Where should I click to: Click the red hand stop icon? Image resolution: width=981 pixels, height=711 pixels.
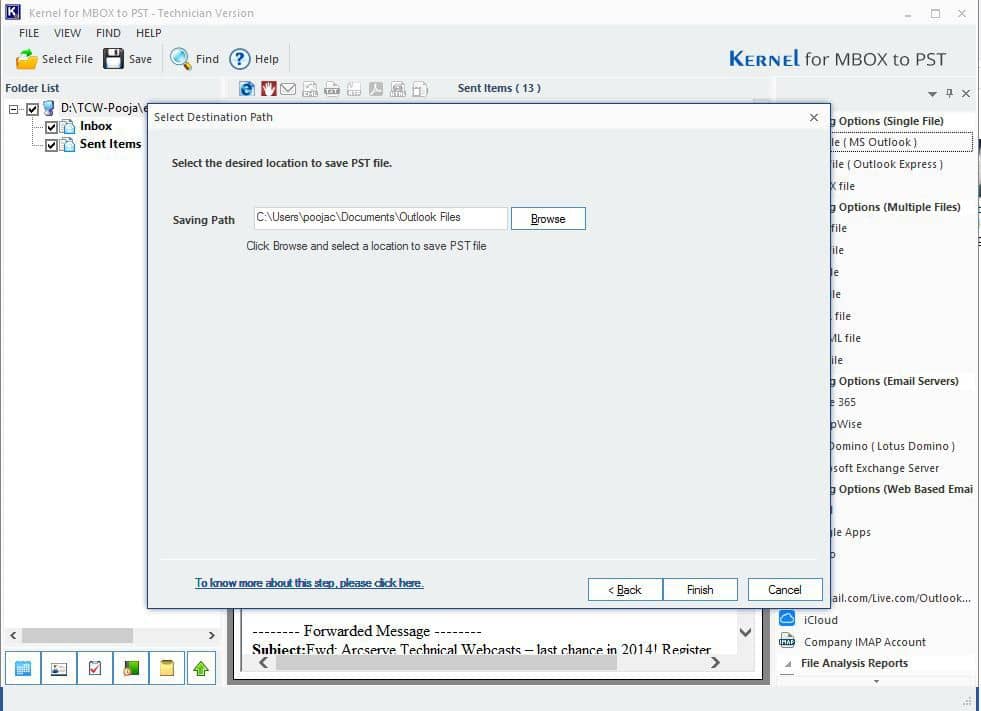click(x=268, y=89)
